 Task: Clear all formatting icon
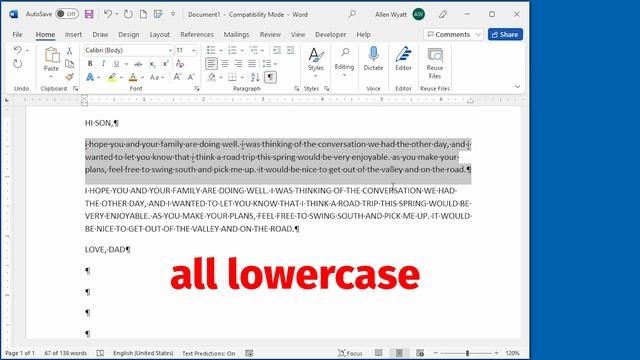point(180,64)
